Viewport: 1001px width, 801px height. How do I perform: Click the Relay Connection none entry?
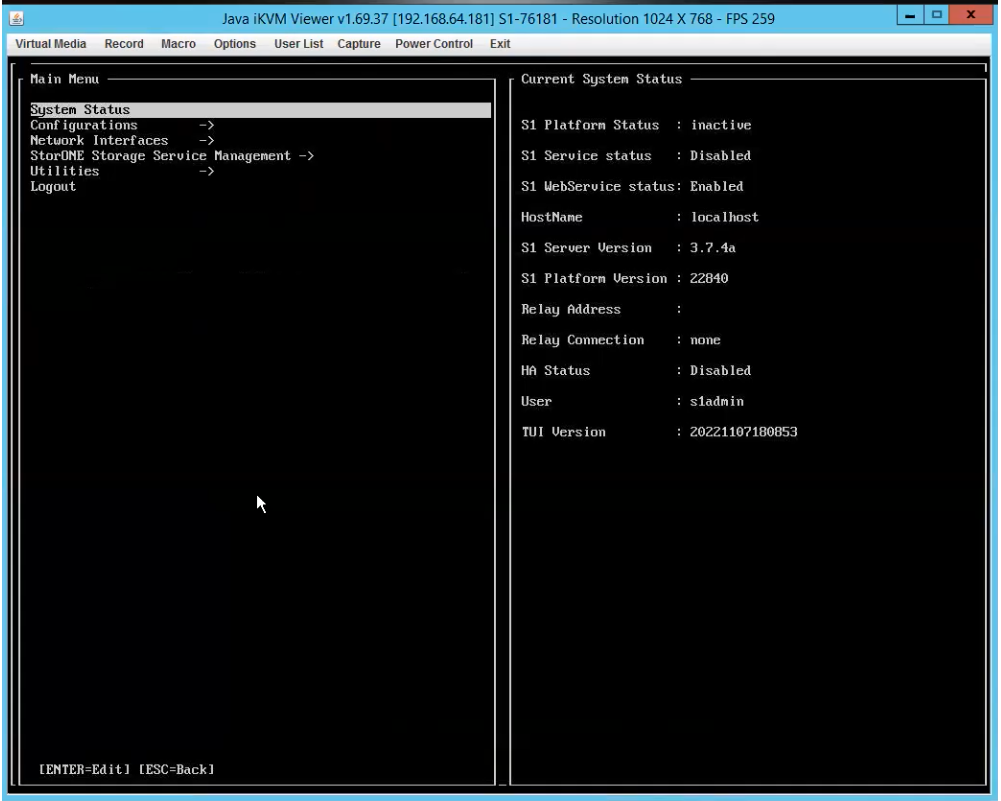(x=704, y=340)
